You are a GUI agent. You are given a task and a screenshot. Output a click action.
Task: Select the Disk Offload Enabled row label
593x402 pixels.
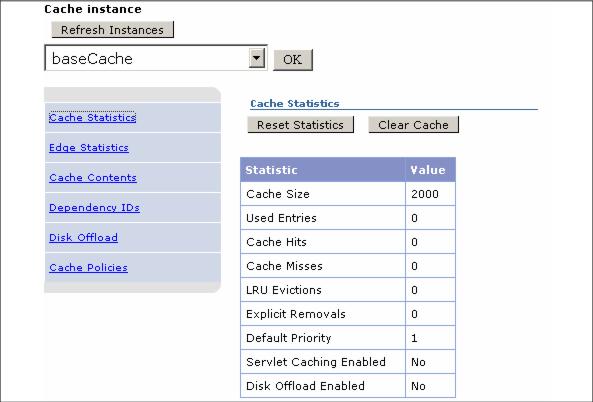pyautogui.click(x=305, y=386)
